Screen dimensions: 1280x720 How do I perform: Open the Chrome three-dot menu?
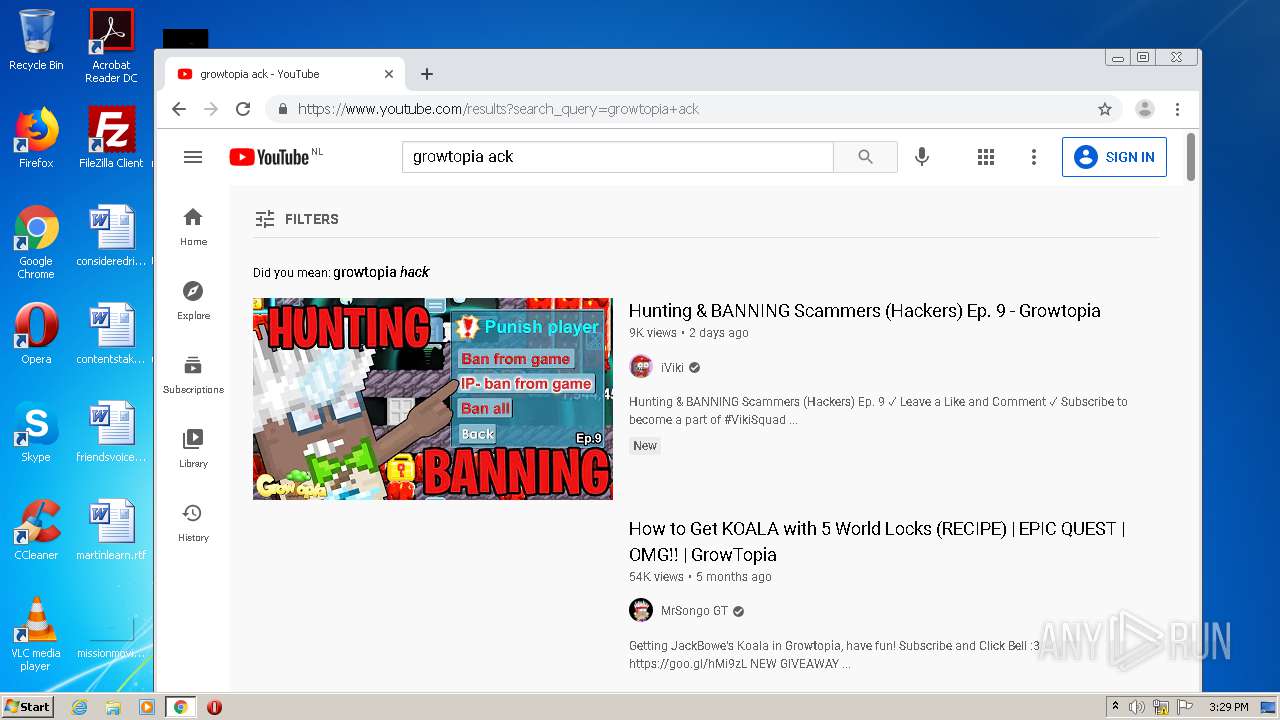click(x=1177, y=109)
